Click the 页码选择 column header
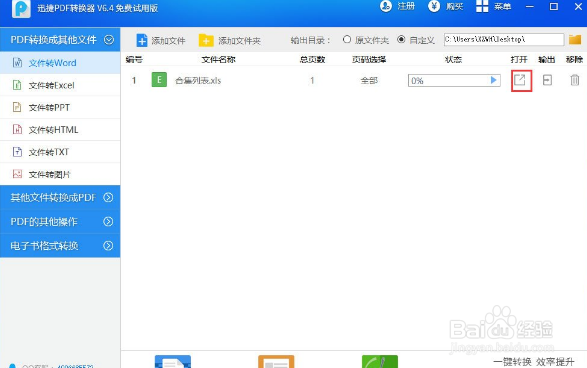The image size is (587, 368). point(369,60)
